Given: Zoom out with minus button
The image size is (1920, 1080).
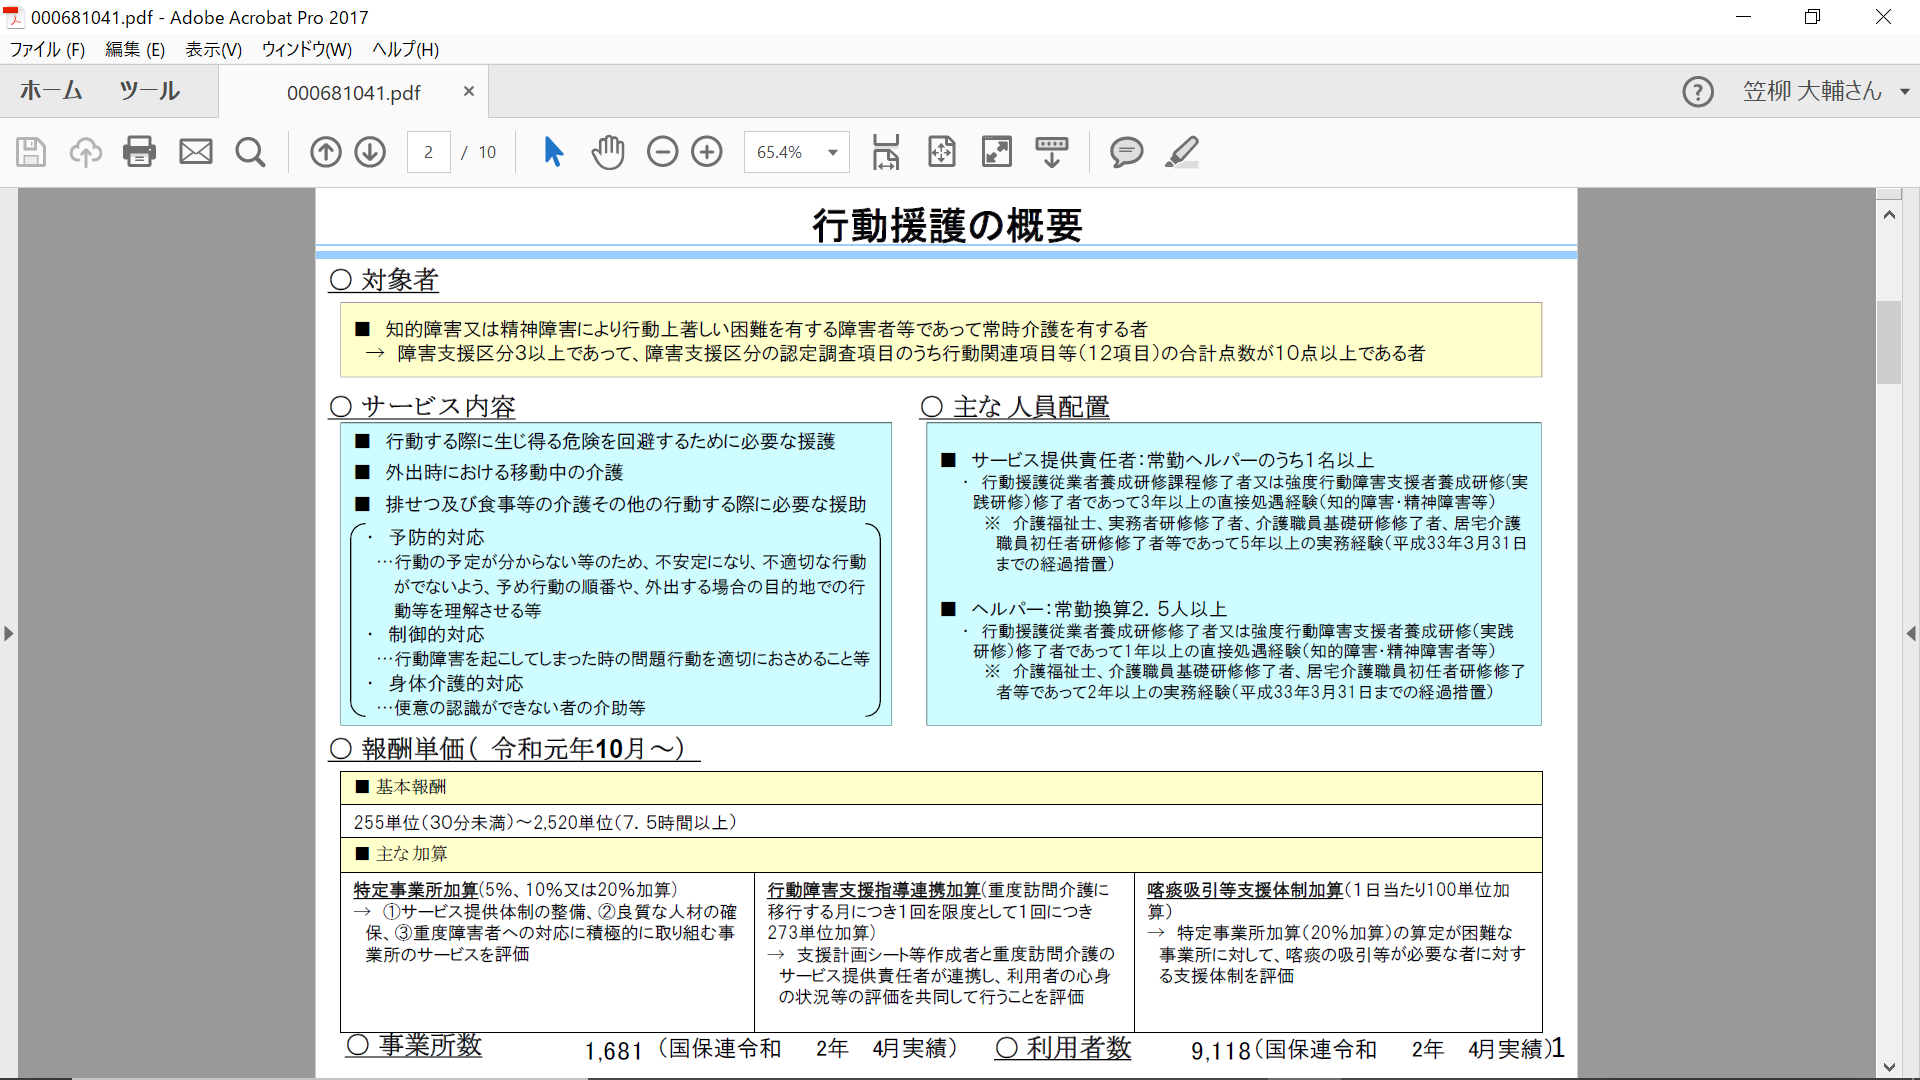Looking at the screenshot, I should pyautogui.click(x=662, y=152).
